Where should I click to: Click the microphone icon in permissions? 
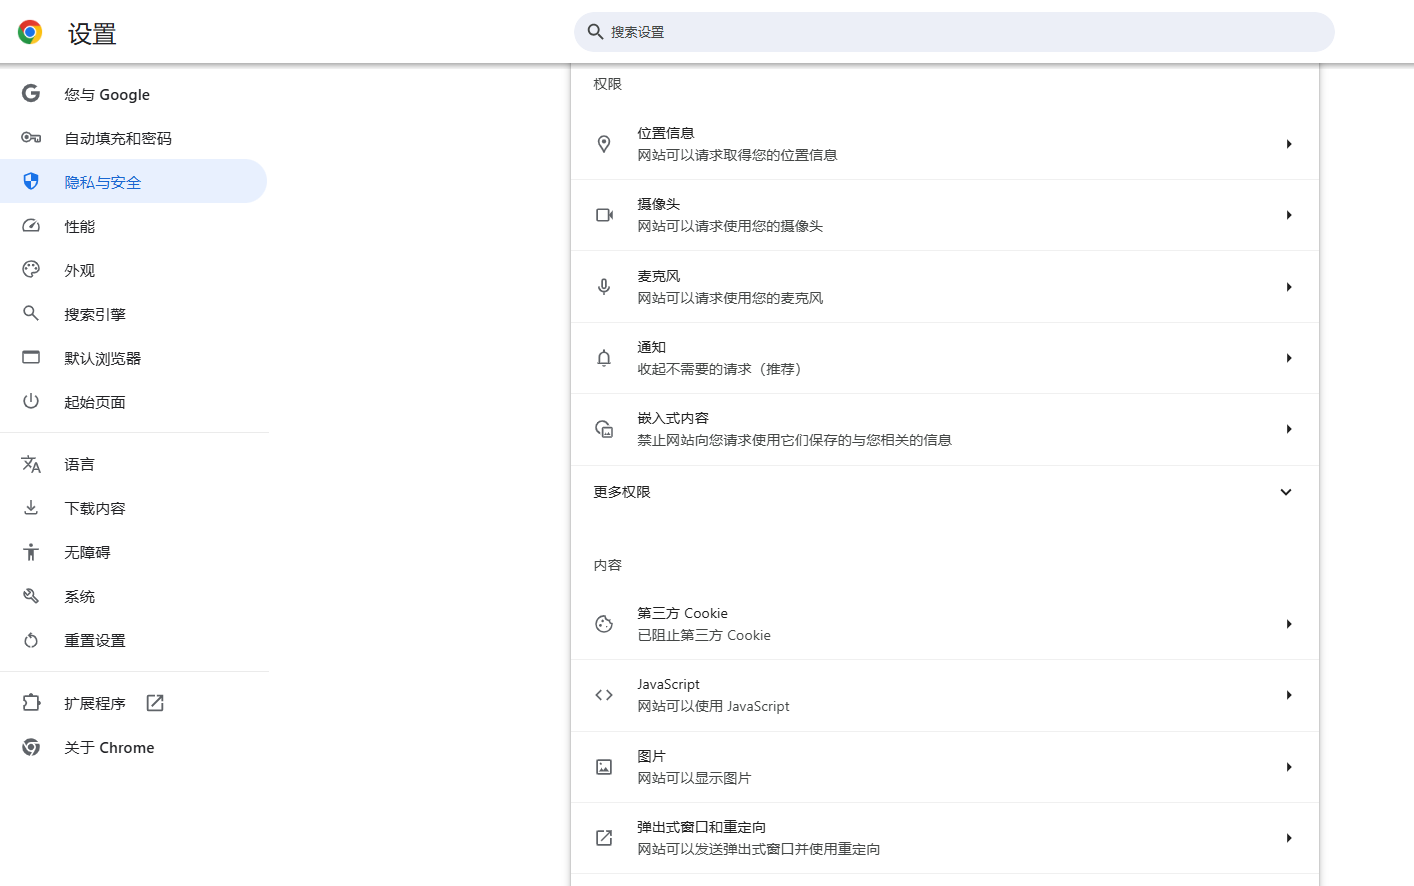pos(604,287)
